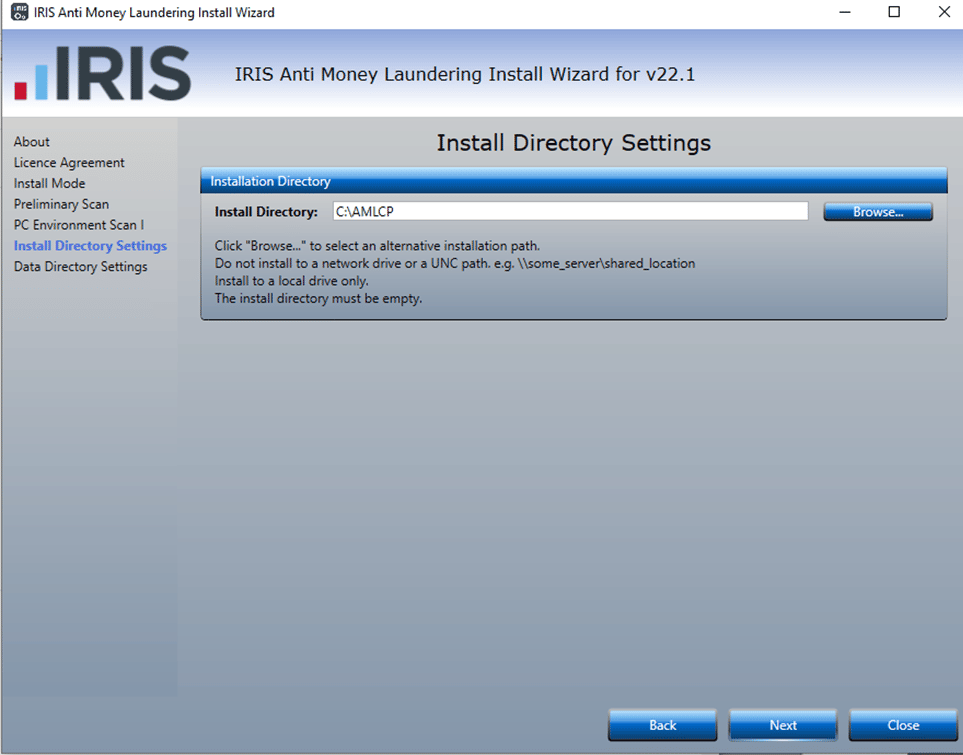Click the Installation Directory panel header

click(x=574, y=181)
